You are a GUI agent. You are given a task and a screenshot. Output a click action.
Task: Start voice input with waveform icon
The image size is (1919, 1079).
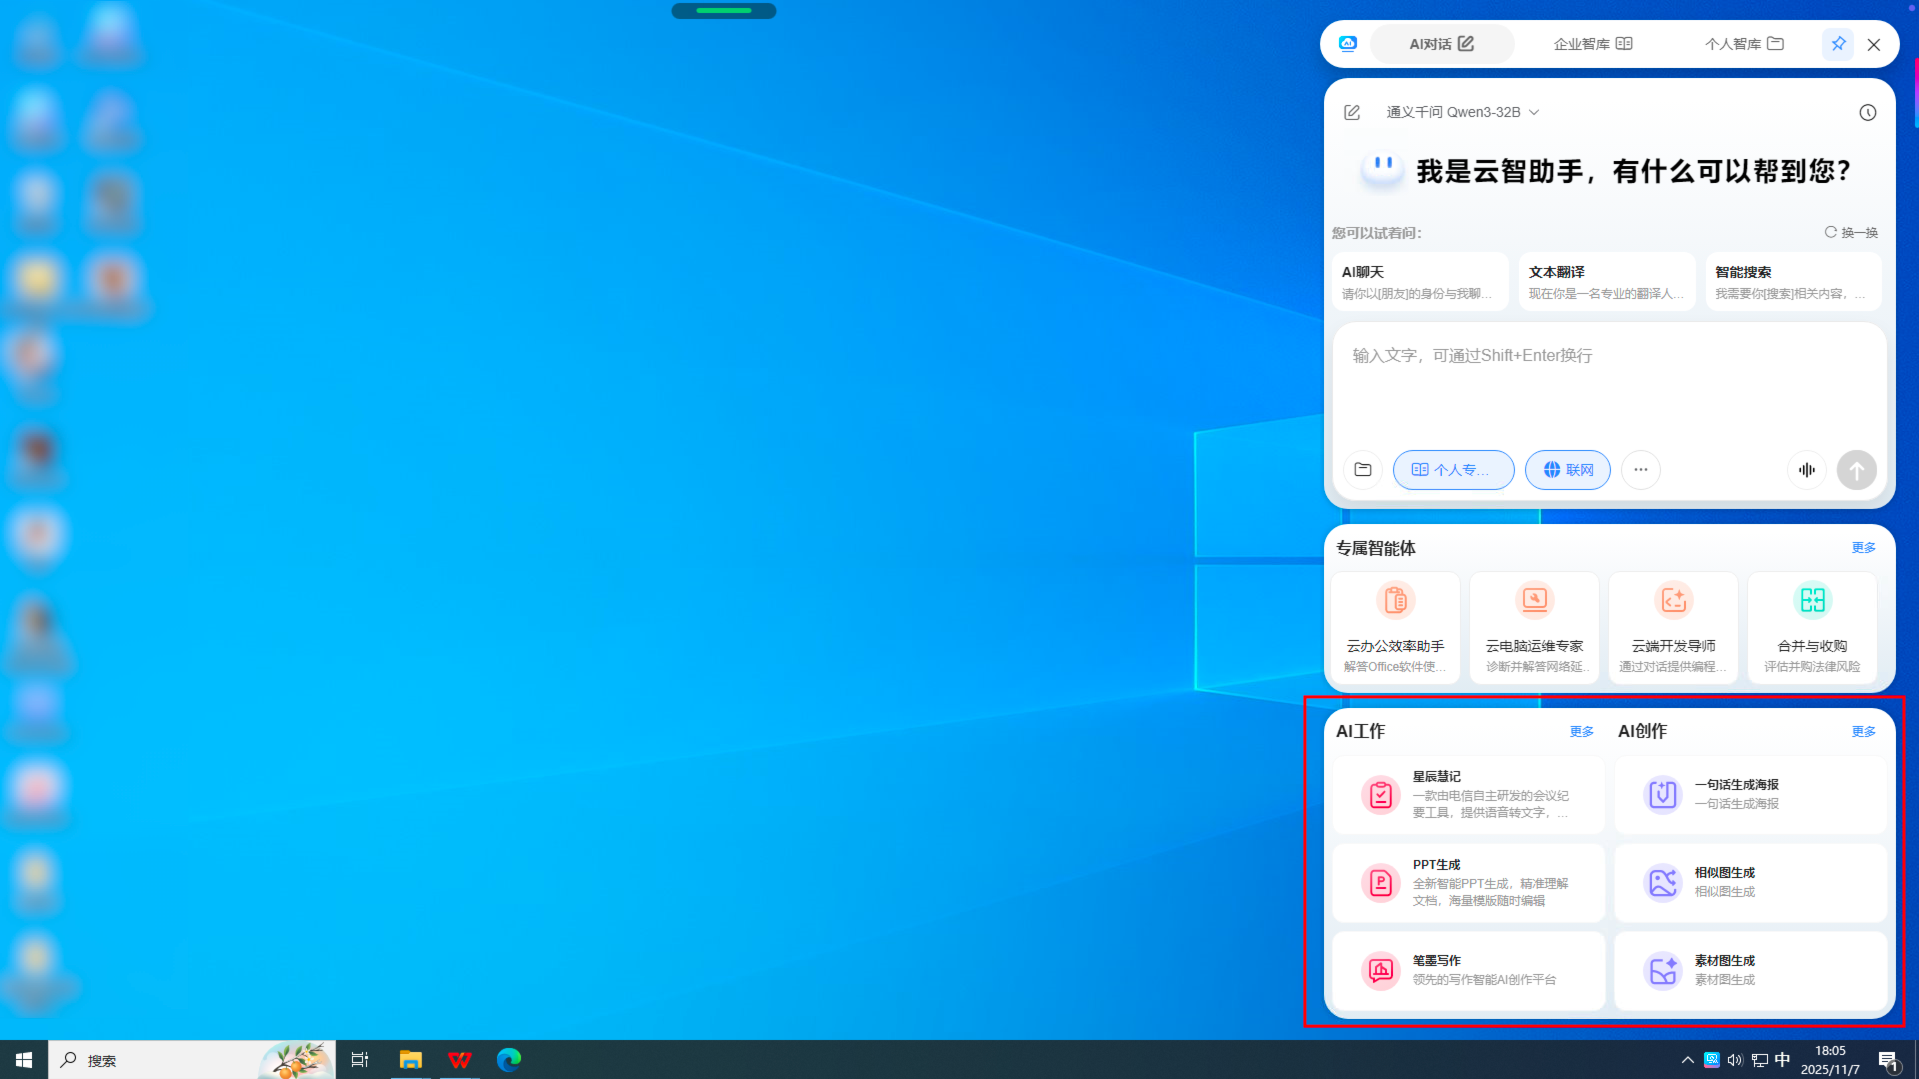(x=1806, y=470)
